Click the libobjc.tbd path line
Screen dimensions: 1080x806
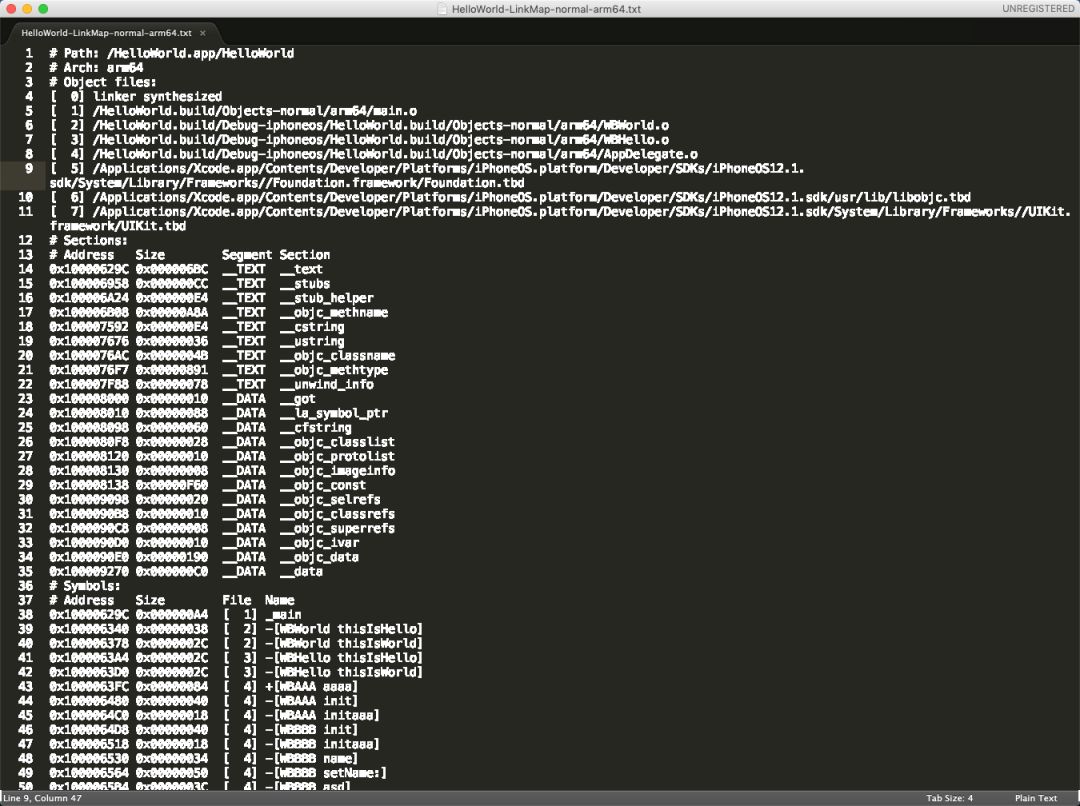click(532, 198)
